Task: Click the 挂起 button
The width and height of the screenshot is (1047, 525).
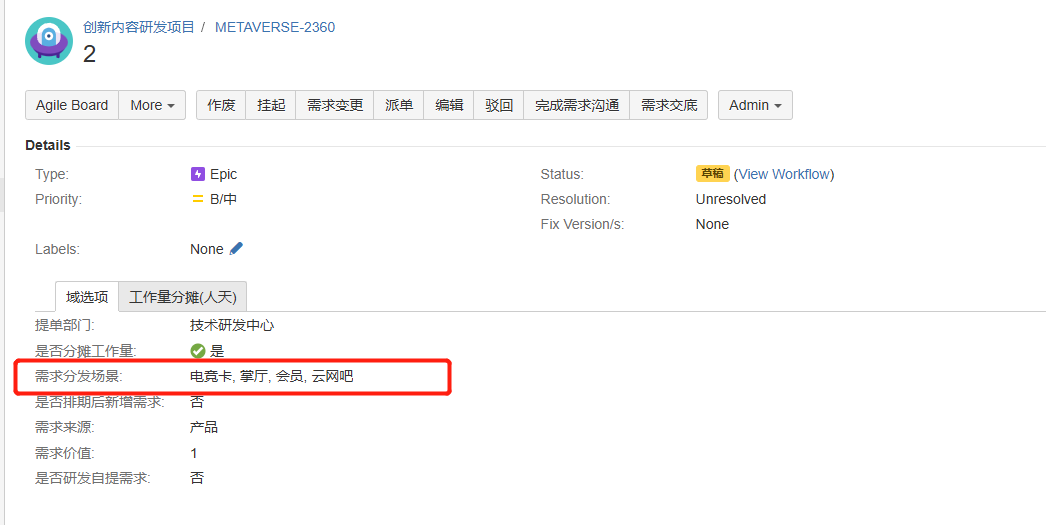Action: coord(271,105)
